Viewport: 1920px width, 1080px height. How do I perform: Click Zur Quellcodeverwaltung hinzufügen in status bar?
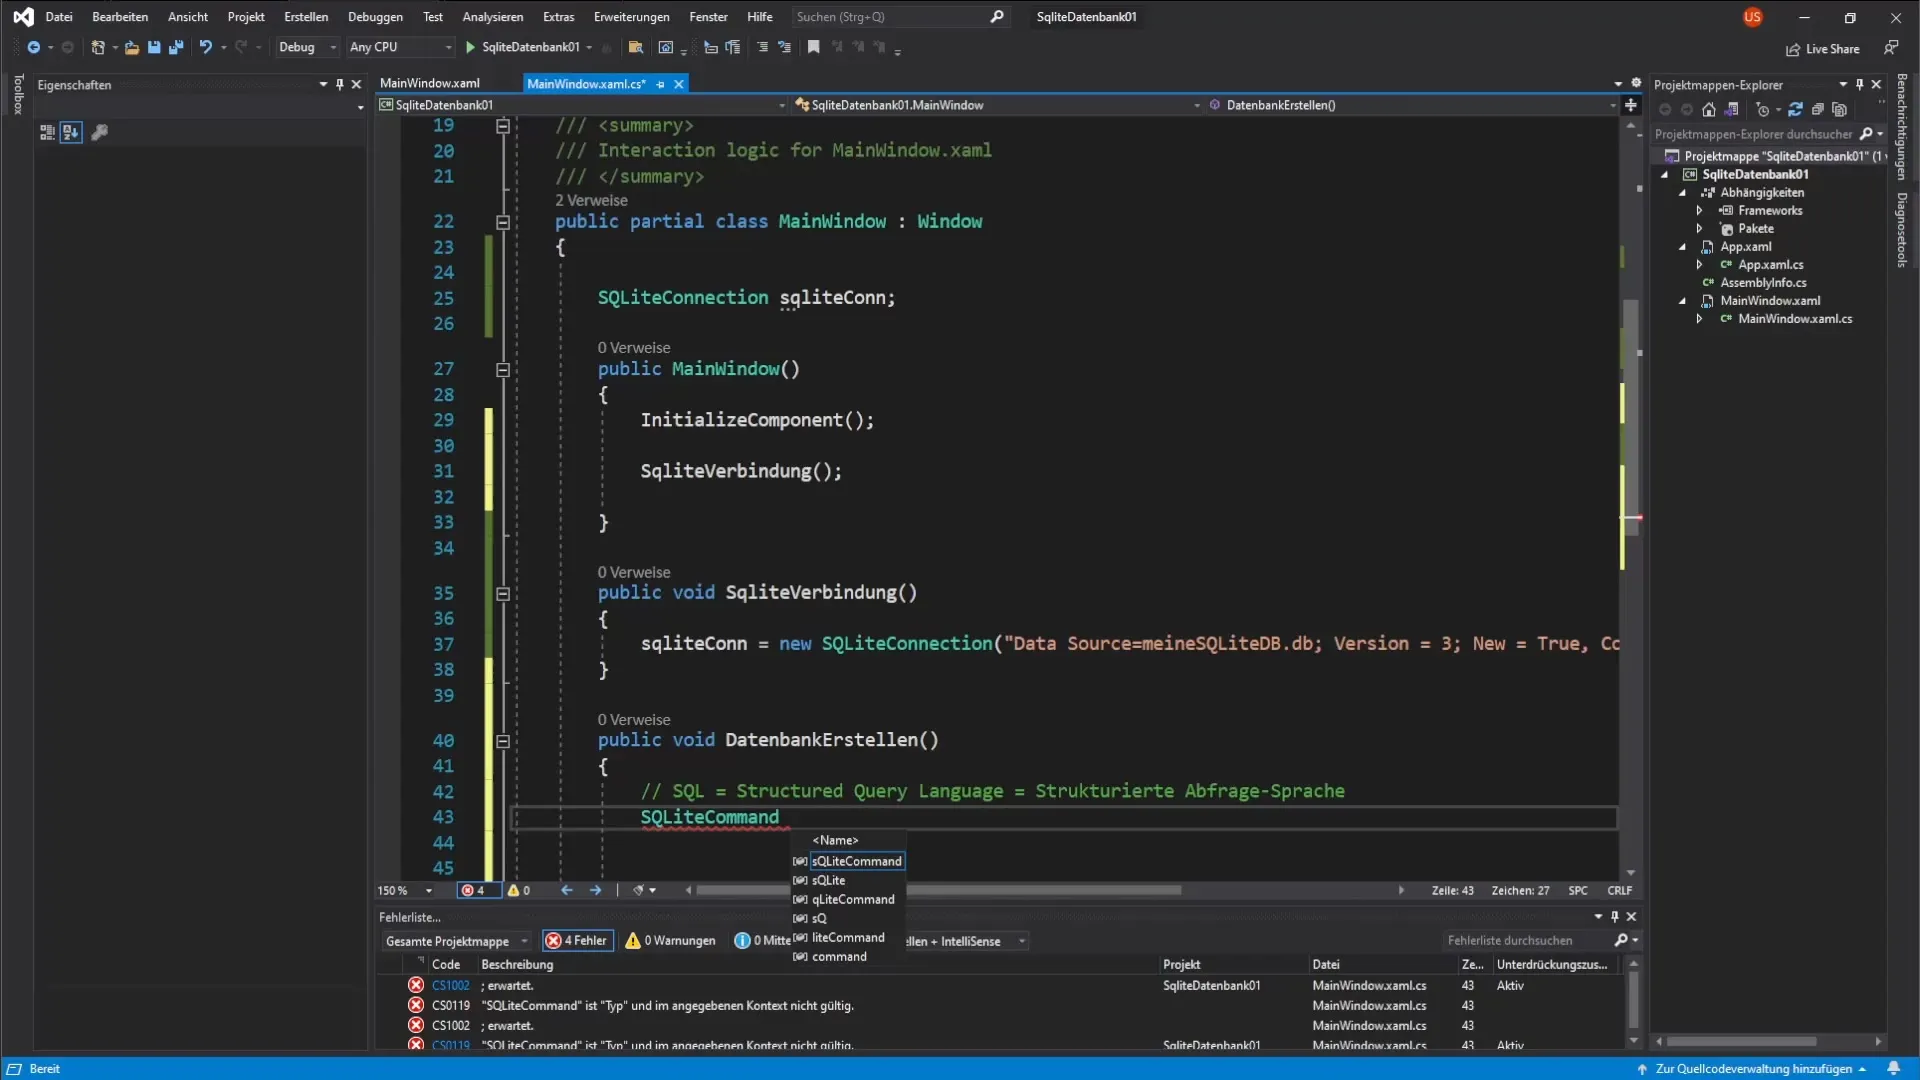[1752, 1069]
